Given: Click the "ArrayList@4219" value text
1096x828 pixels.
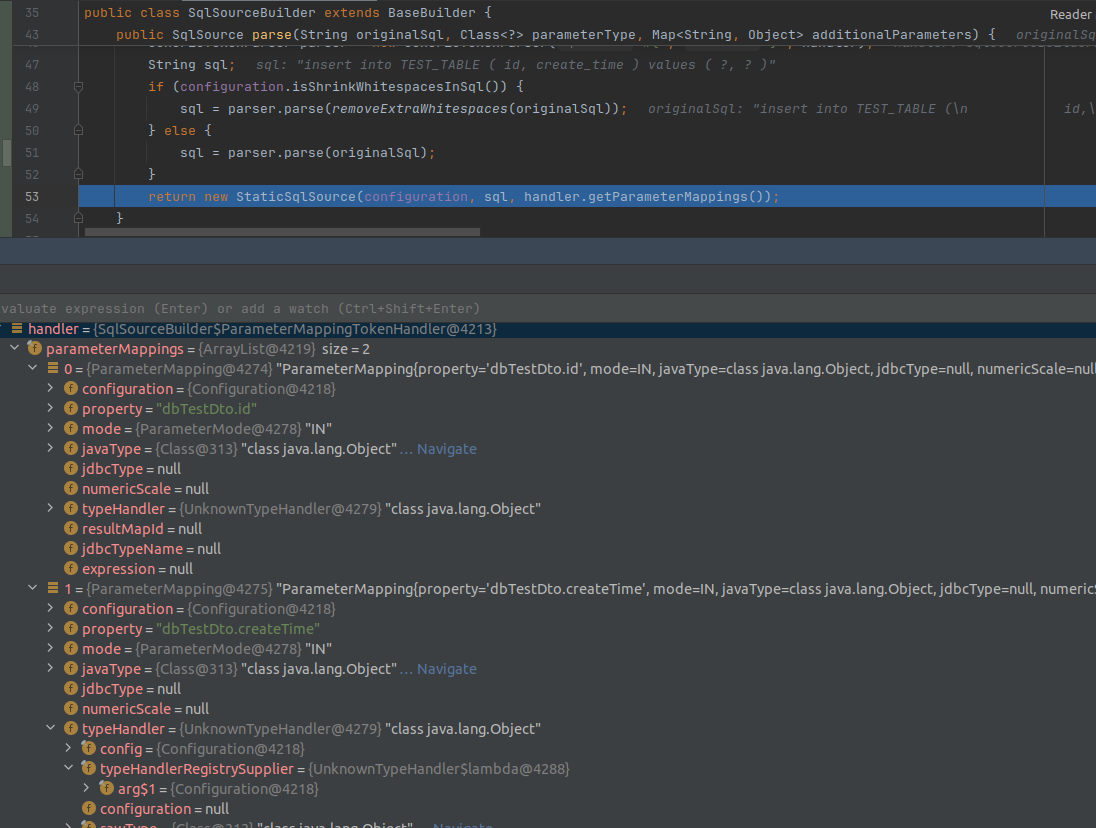Looking at the screenshot, I should coord(257,349).
